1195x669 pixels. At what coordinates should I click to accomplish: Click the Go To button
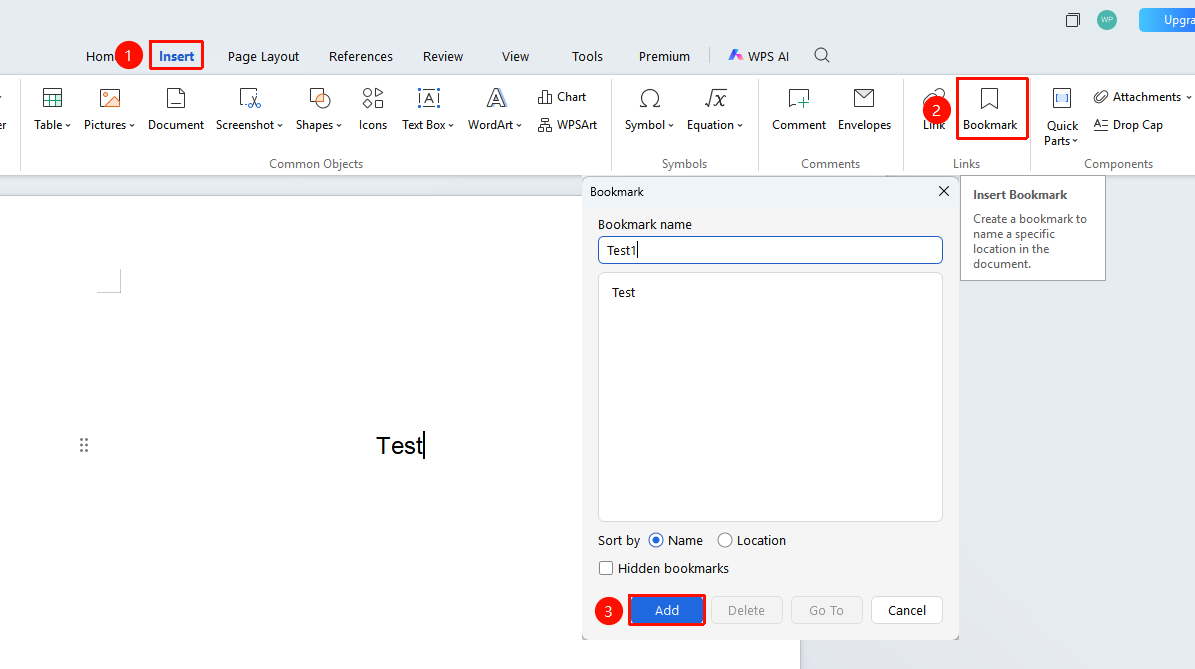[x=826, y=610]
